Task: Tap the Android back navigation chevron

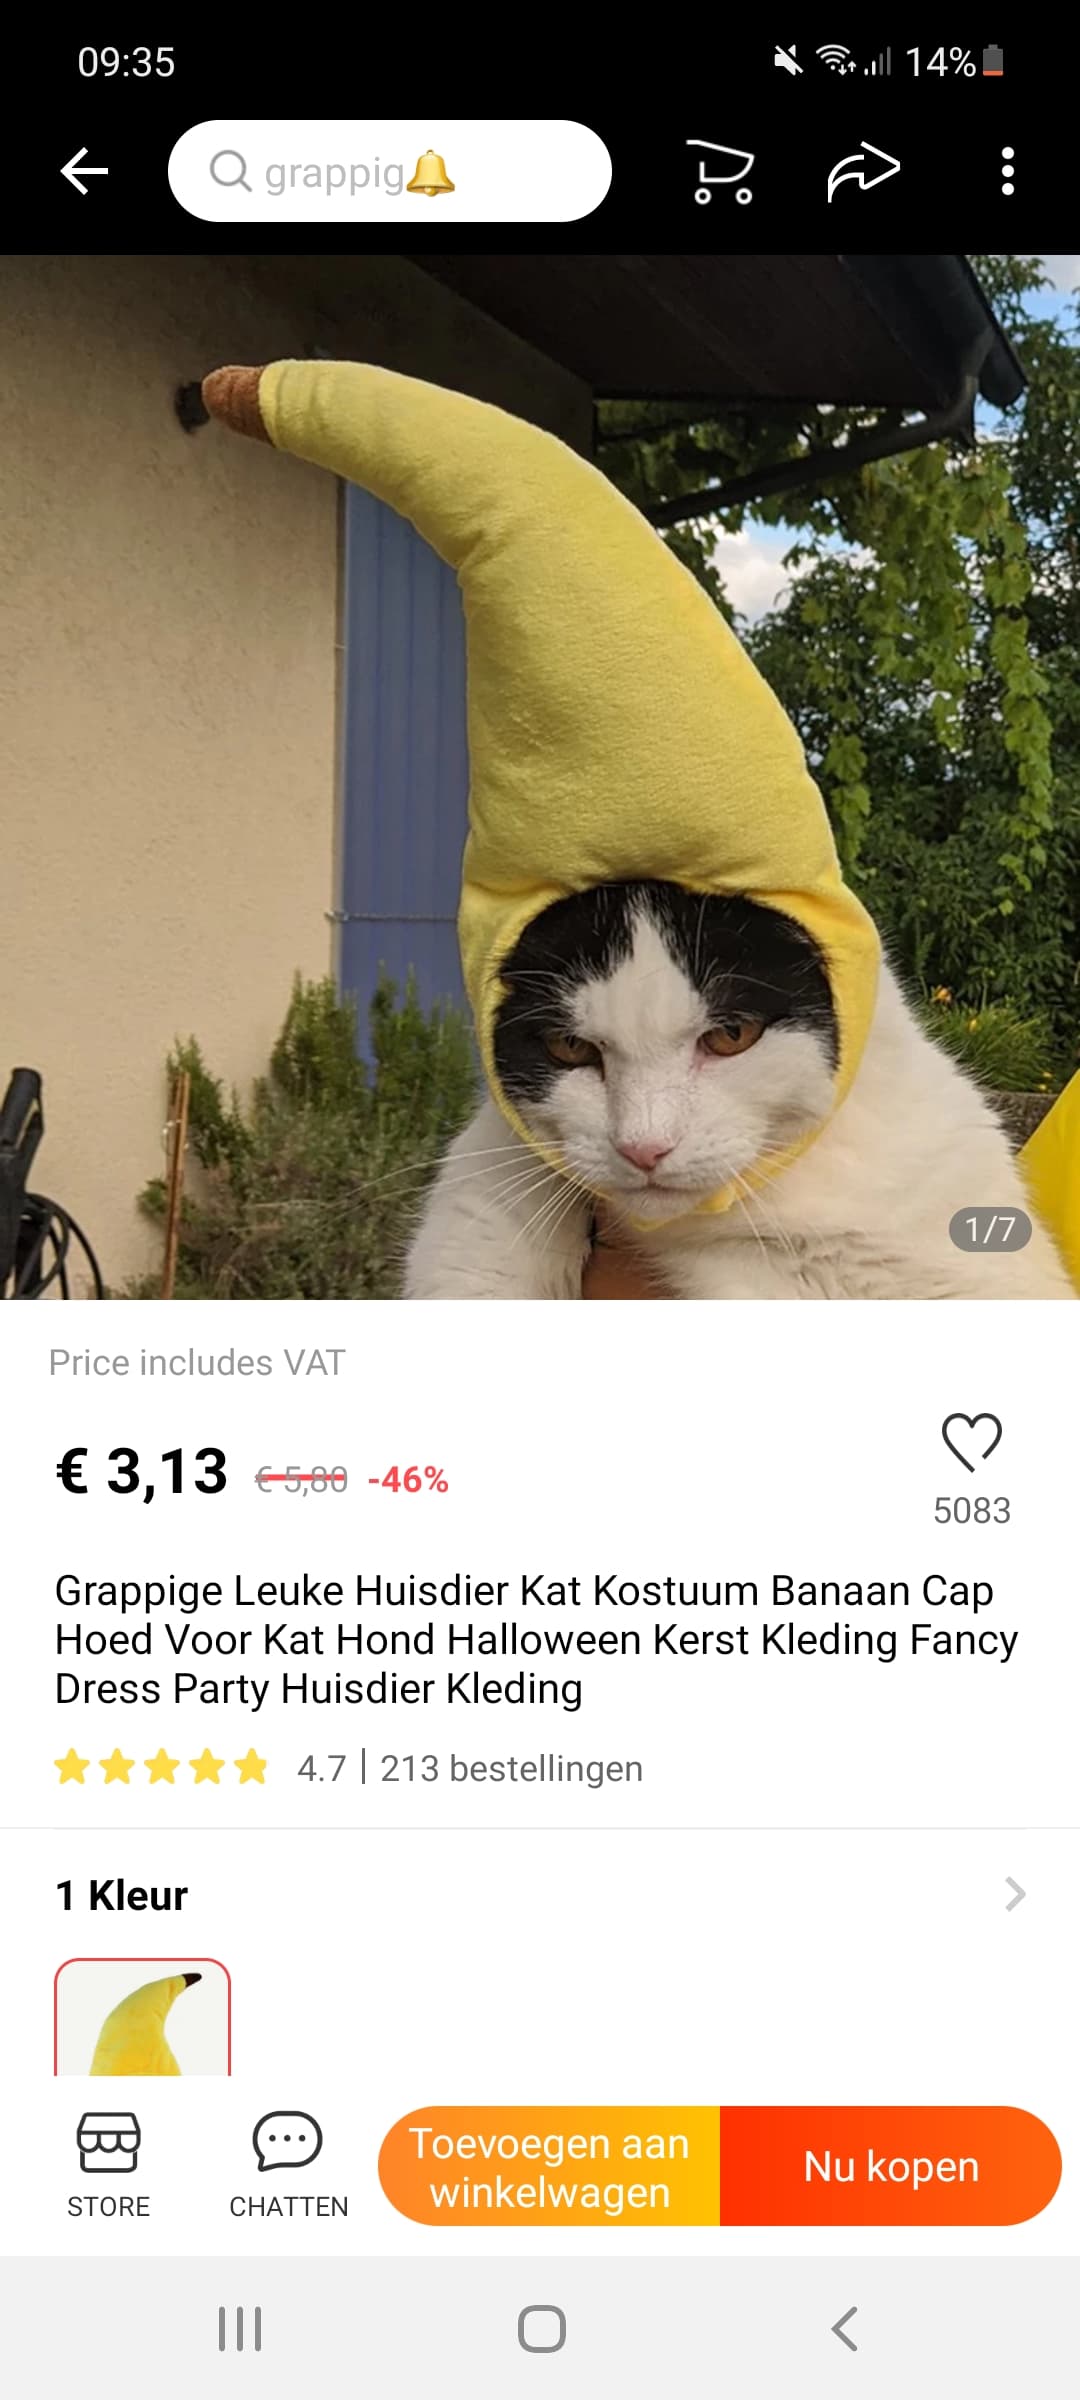Action: [844, 2329]
